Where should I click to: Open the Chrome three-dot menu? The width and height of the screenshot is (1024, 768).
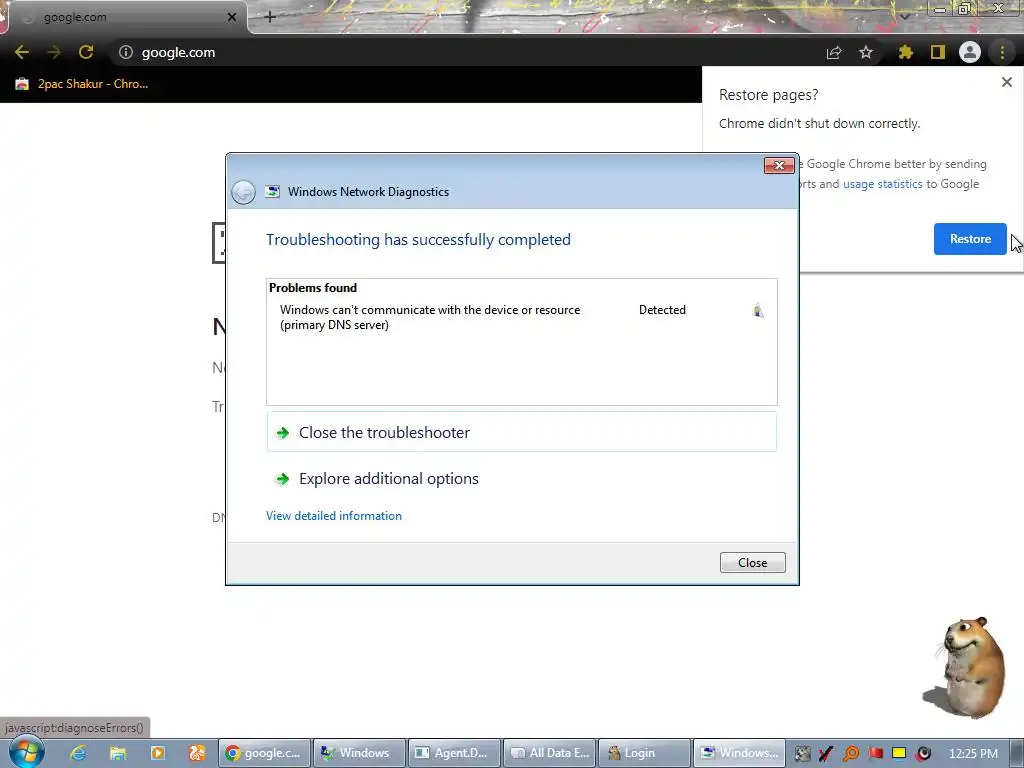[1002, 52]
